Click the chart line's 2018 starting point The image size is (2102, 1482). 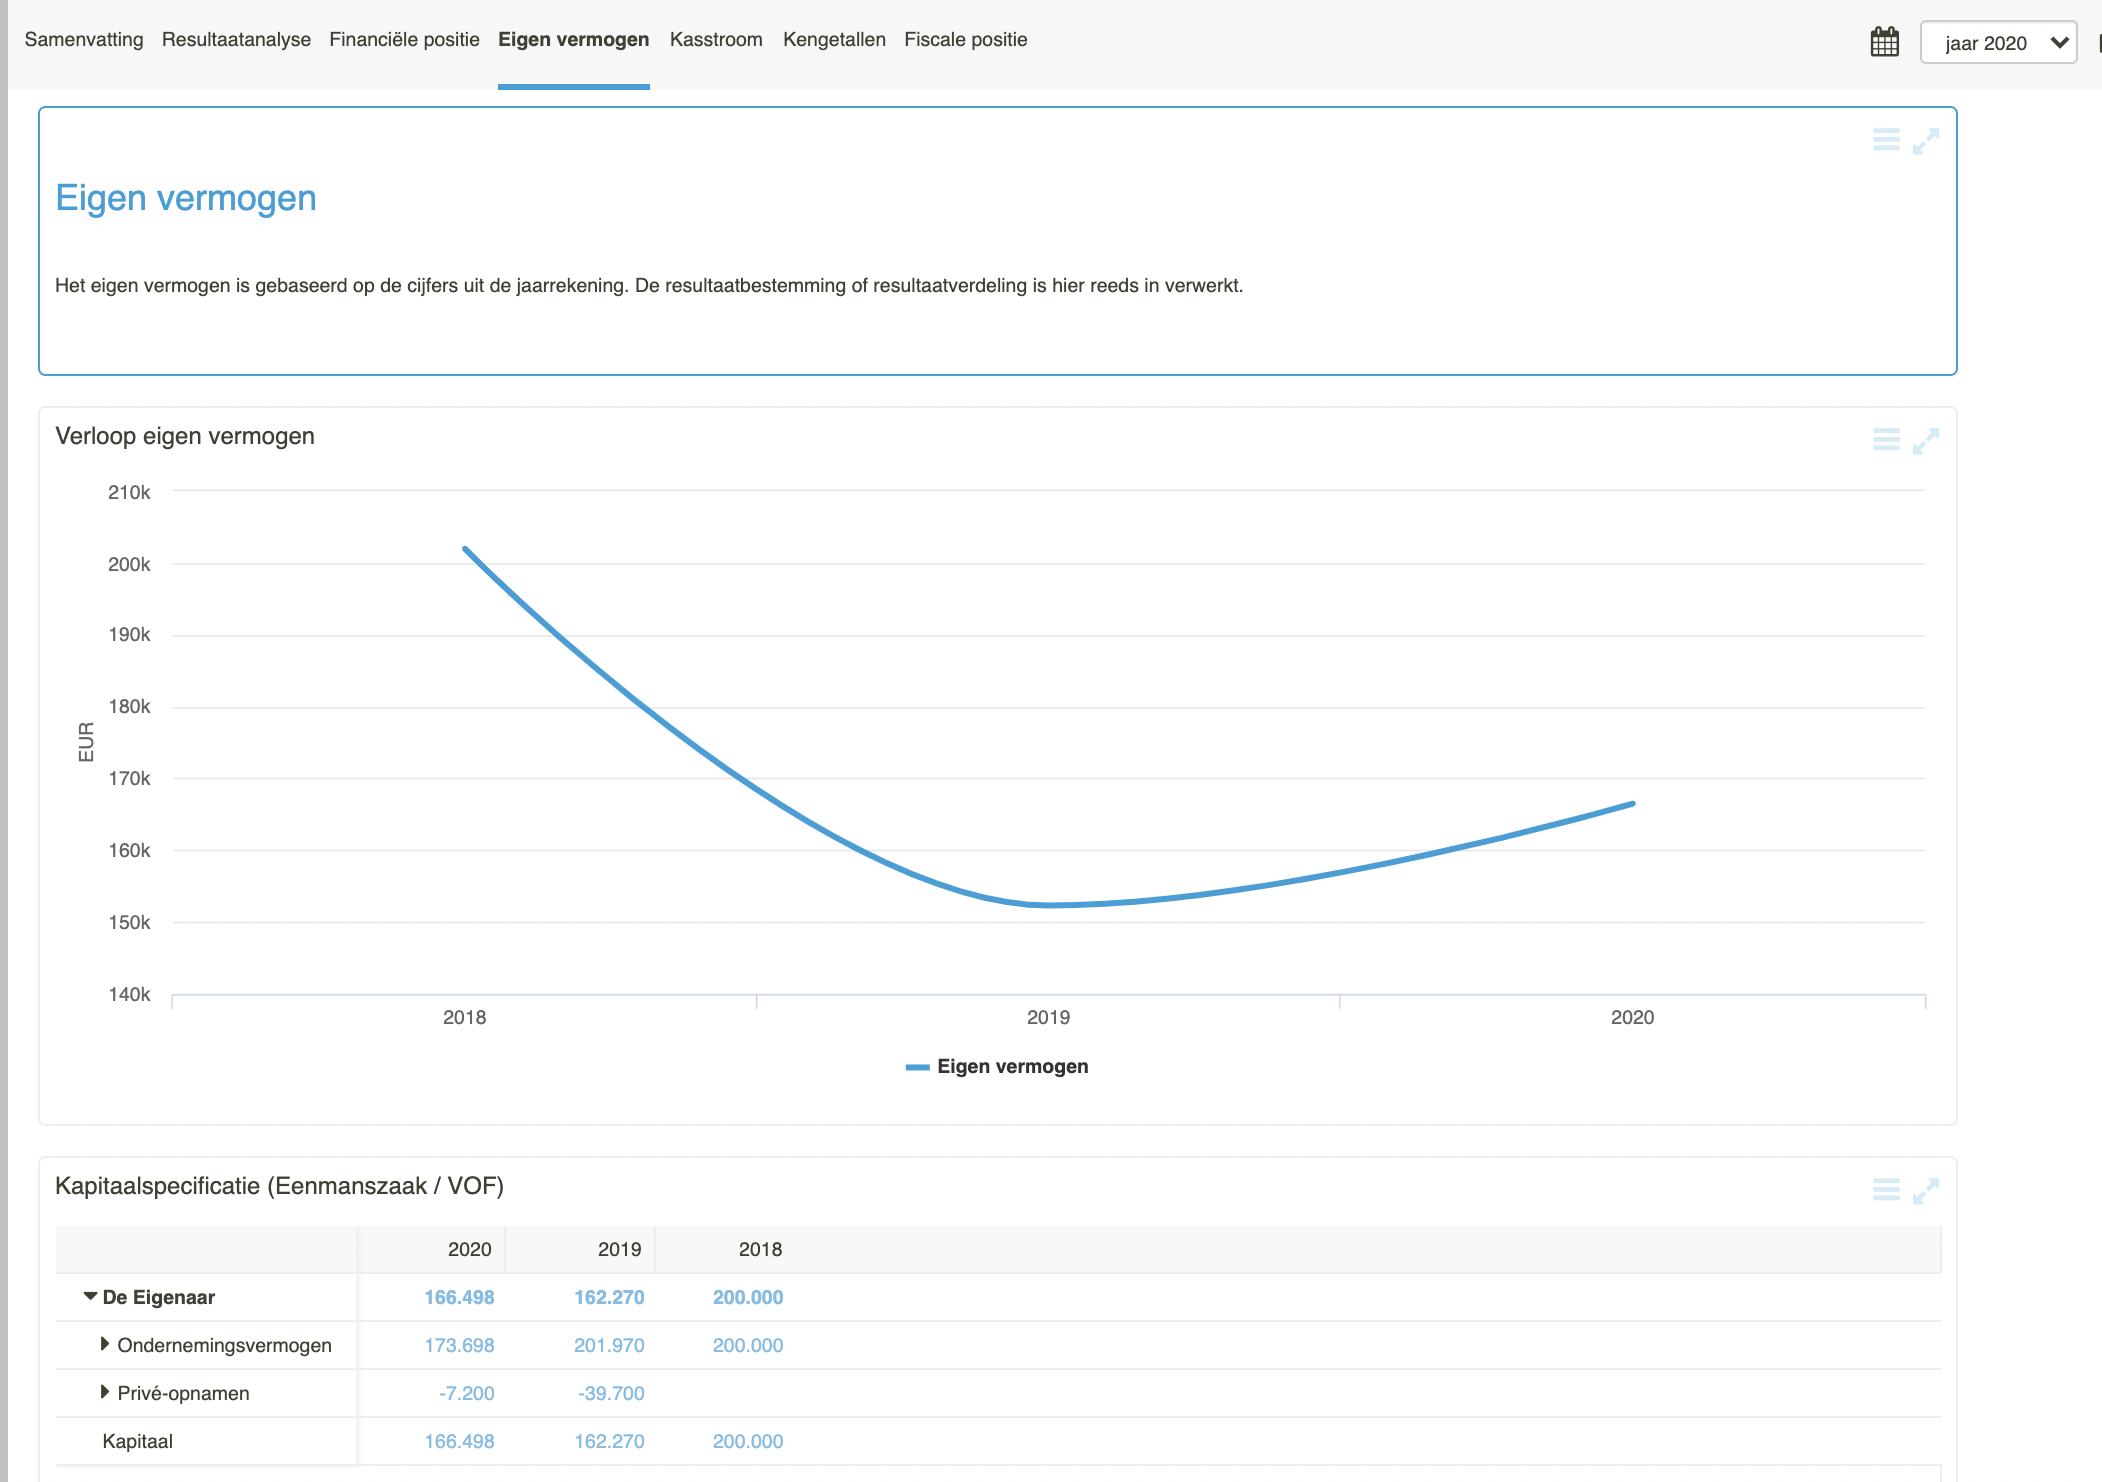pos(465,549)
